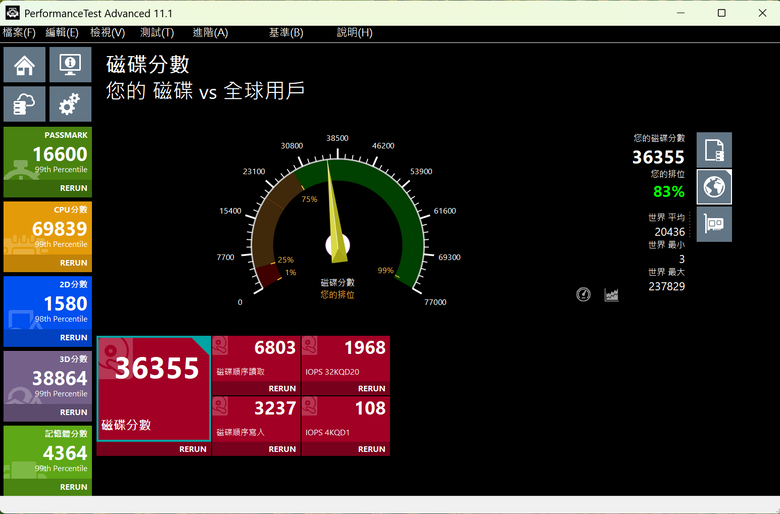Viewport: 780px width, 514px height.
Task: Select the IOPS 4KQD1 108 tile
Action: (346, 420)
